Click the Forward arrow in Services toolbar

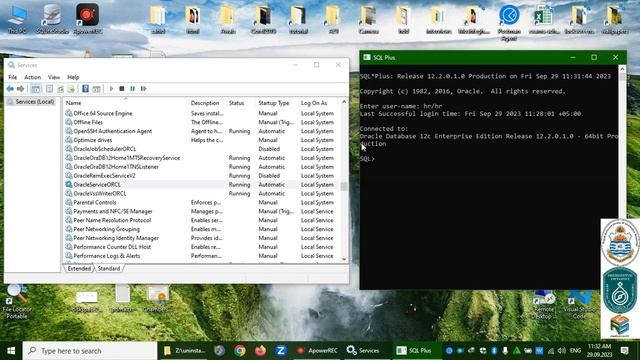20,89
